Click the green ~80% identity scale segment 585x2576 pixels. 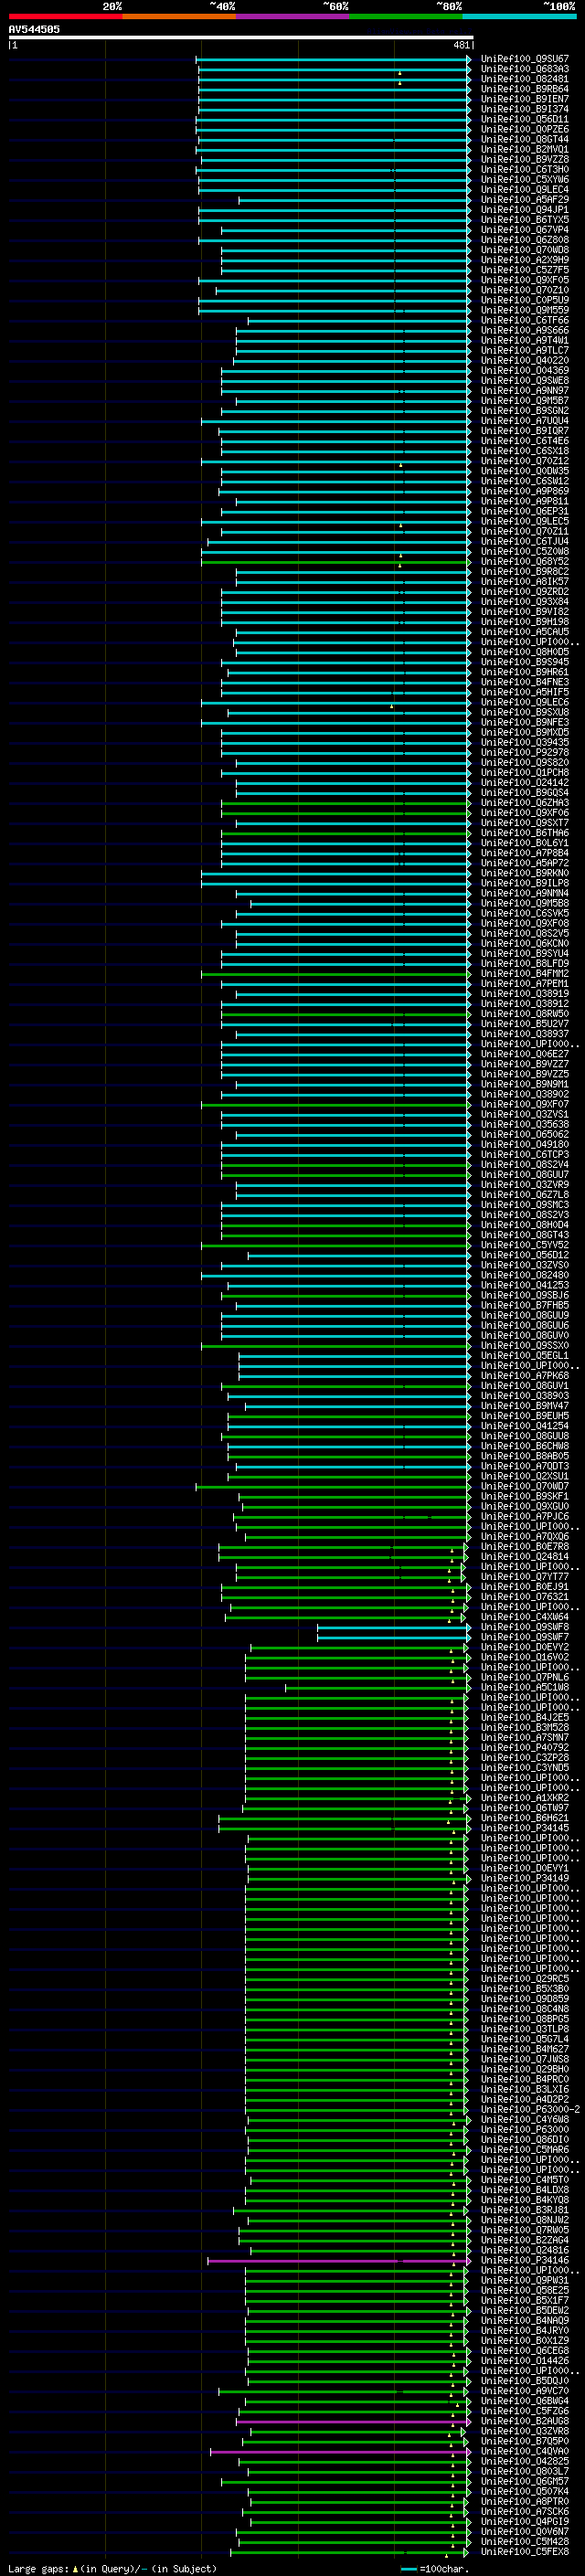pos(406,16)
